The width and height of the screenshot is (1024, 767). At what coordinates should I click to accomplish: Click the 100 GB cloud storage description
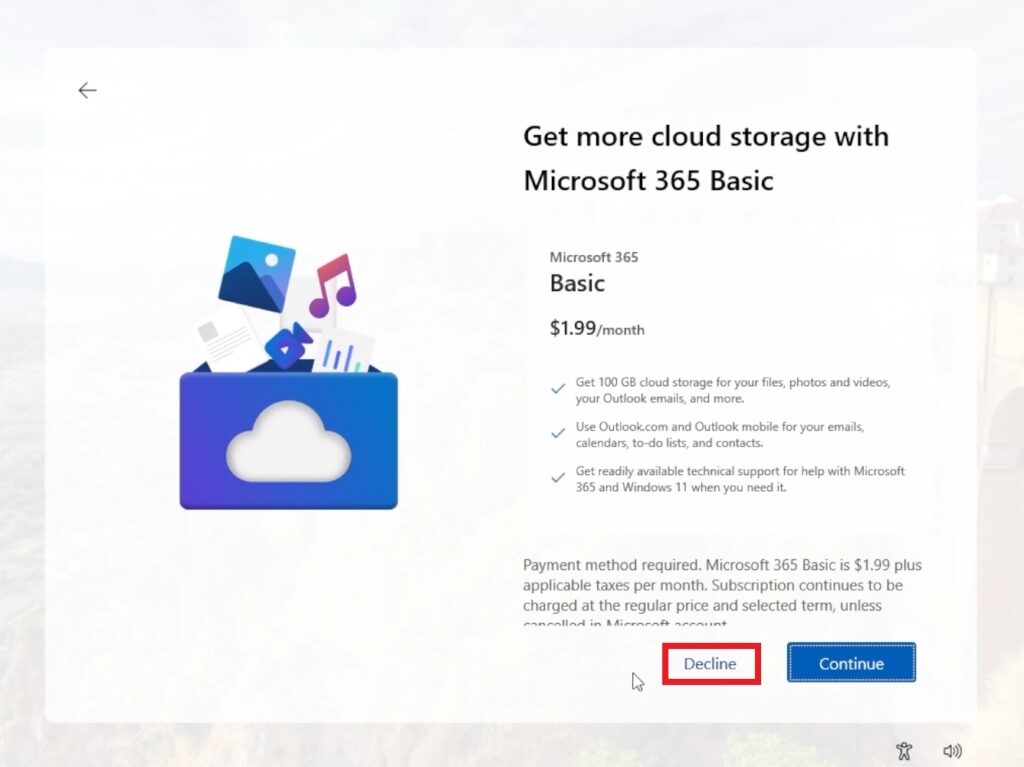[732, 390]
